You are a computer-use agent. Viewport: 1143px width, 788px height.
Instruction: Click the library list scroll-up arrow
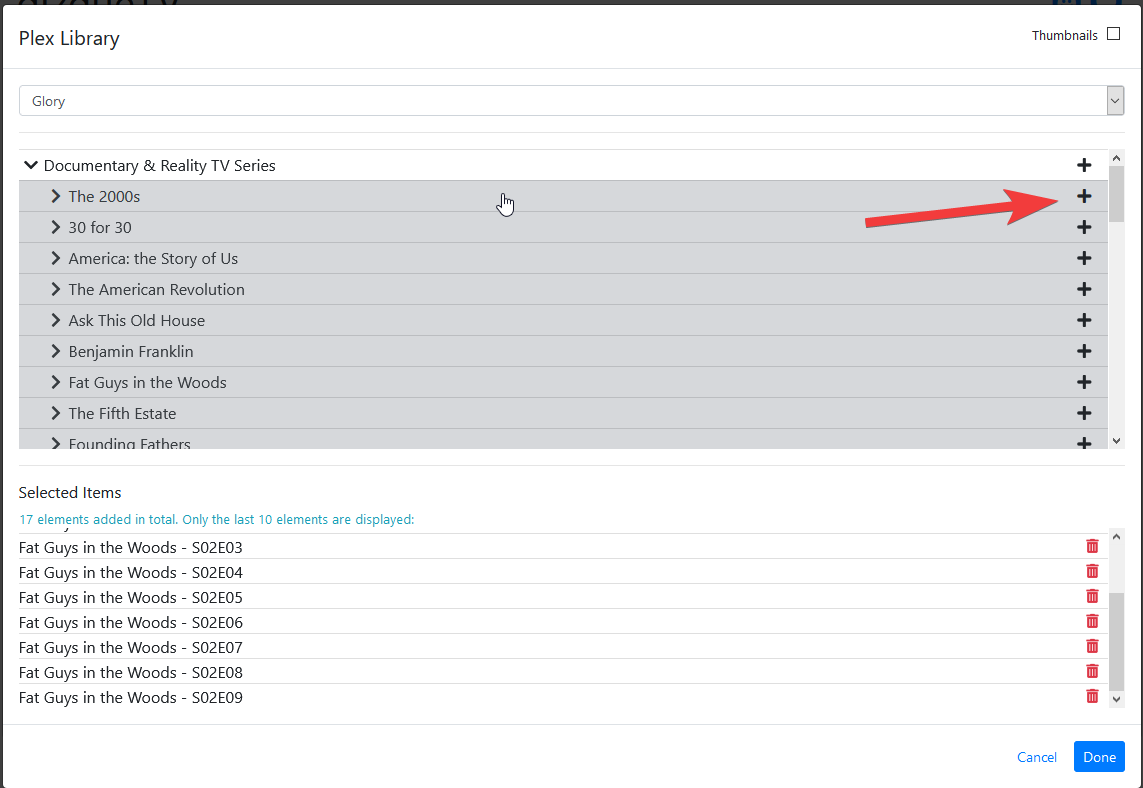click(1116, 157)
